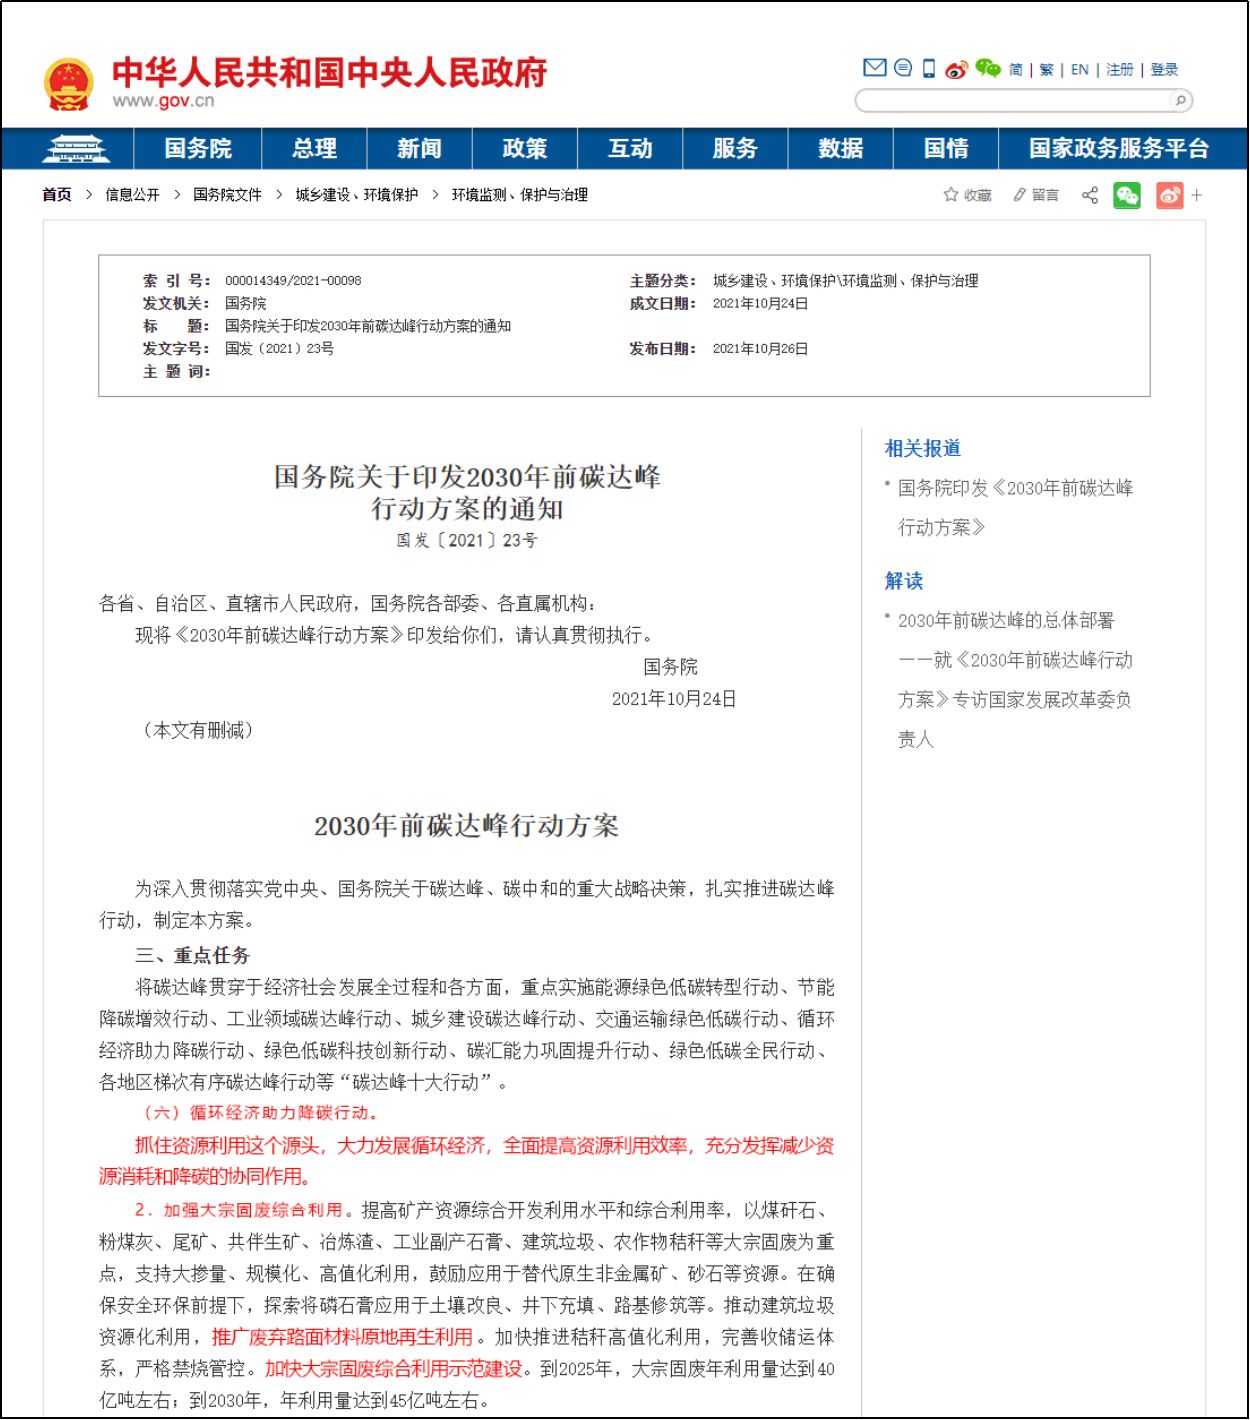Click 环境监测、保护与治理 breadcrumb link

[x=519, y=195]
